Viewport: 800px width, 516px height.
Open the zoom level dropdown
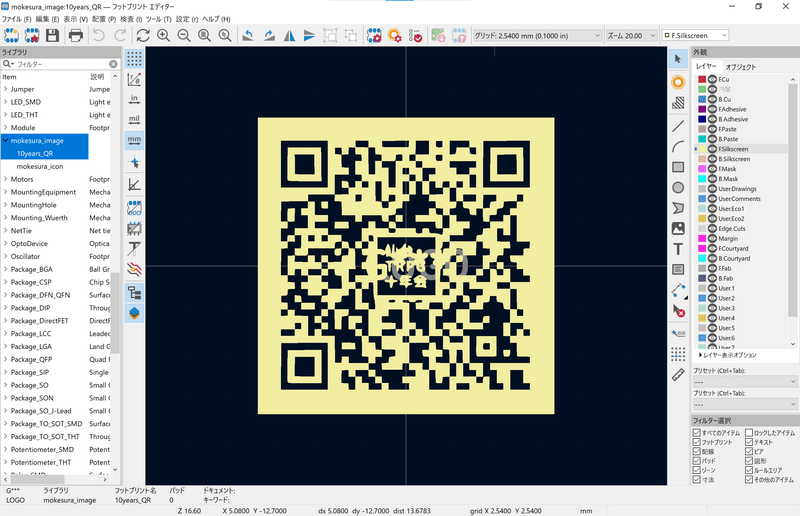[x=631, y=36]
